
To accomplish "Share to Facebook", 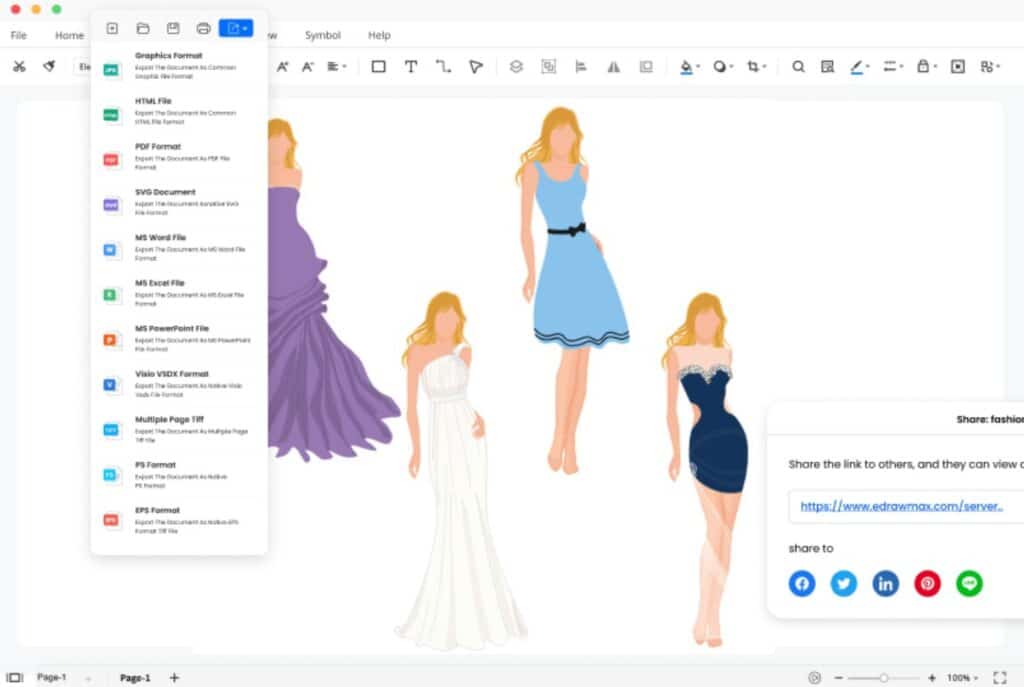I will 802,583.
